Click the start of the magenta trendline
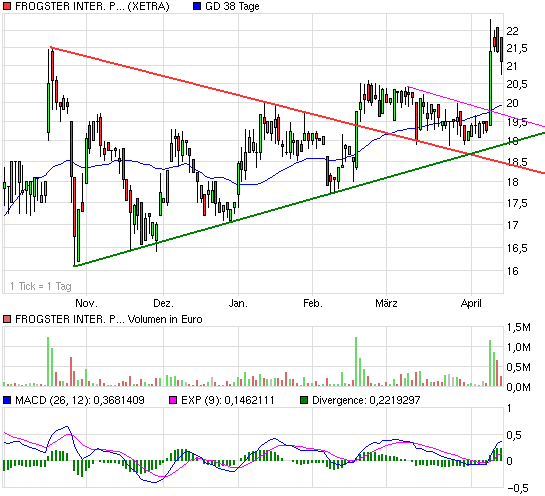Viewport: 545px width, 496px height. pyautogui.click(x=408, y=87)
